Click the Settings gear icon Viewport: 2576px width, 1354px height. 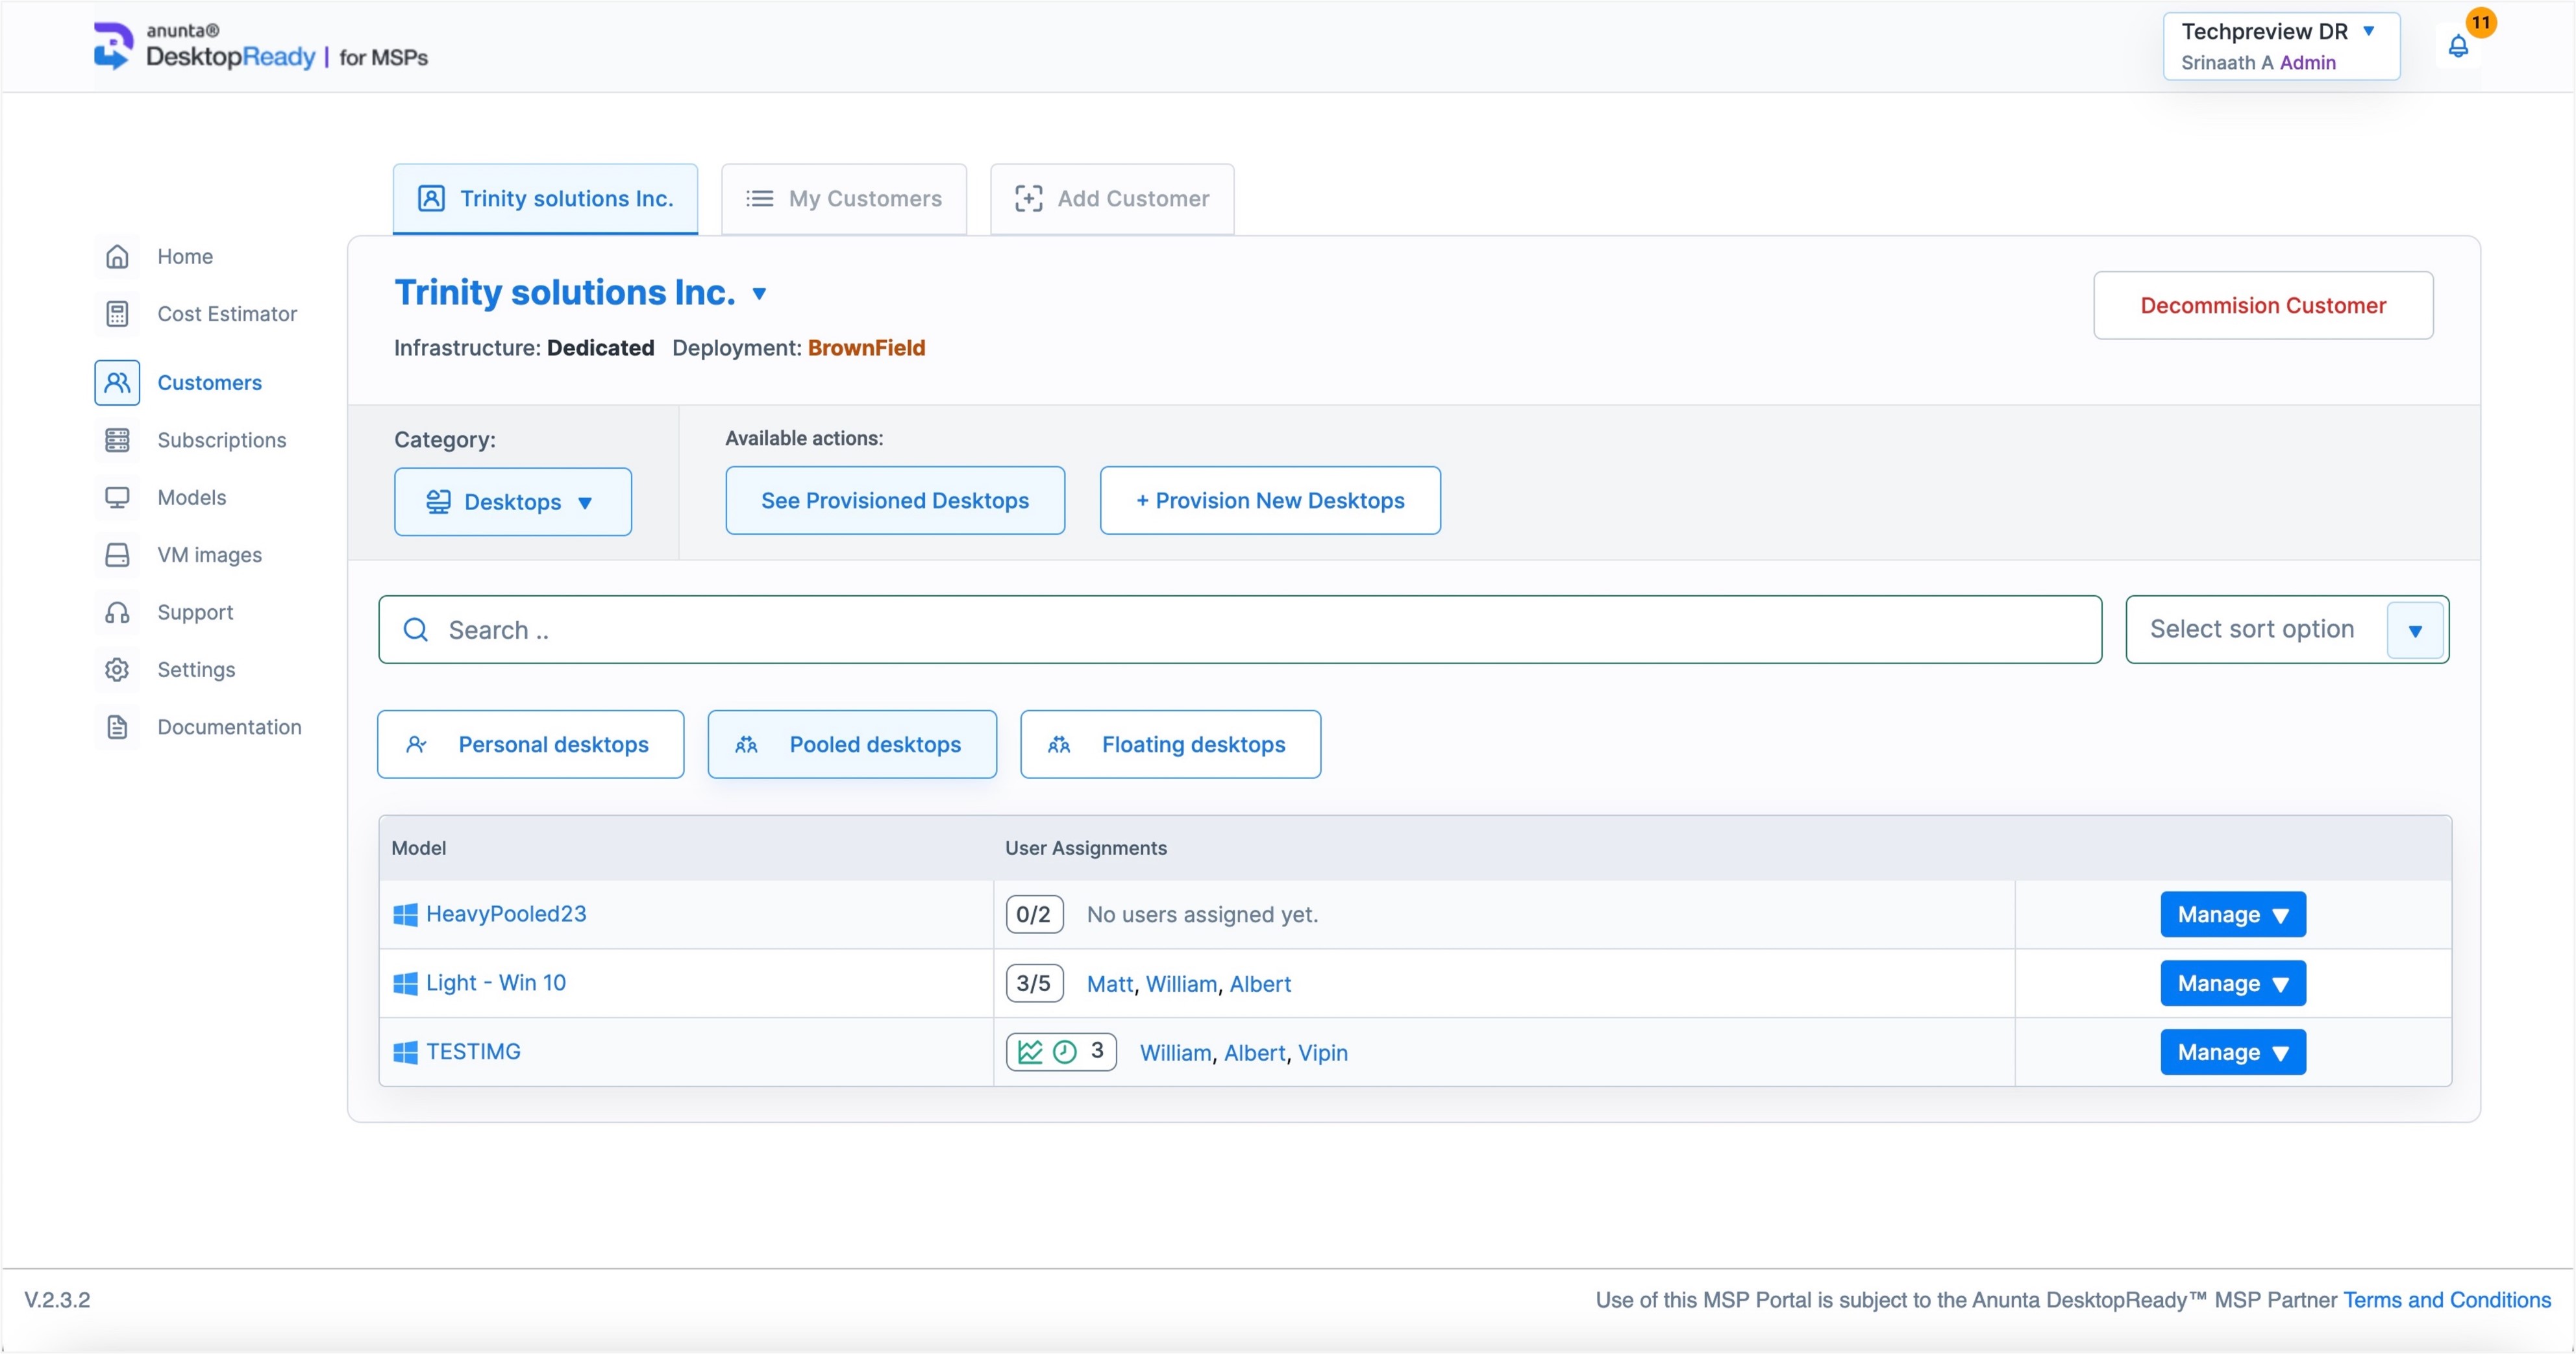click(x=117, y=670)
